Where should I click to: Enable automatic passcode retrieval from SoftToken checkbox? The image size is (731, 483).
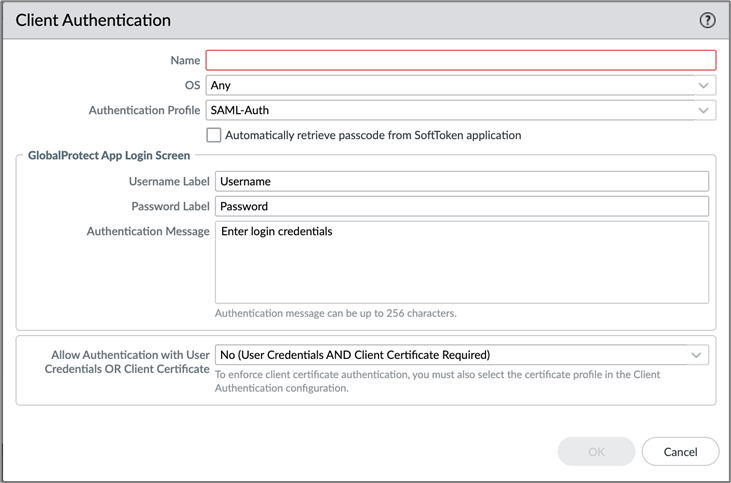pos(214,135)
